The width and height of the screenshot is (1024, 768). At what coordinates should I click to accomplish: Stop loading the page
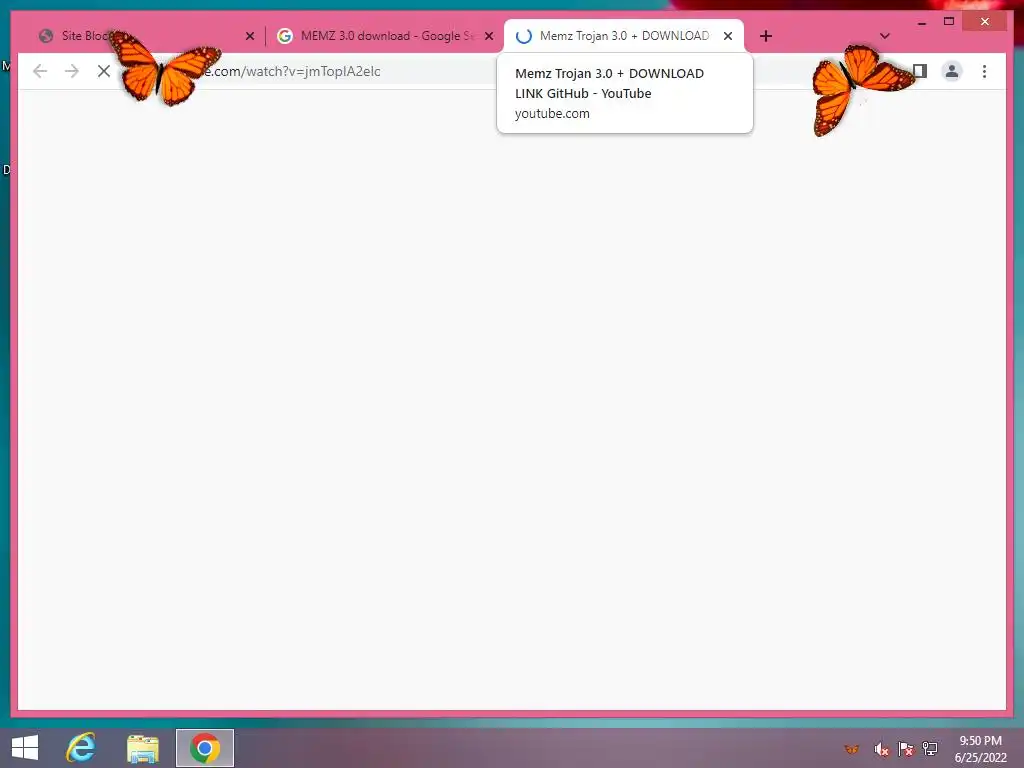(x=104, y=71)
